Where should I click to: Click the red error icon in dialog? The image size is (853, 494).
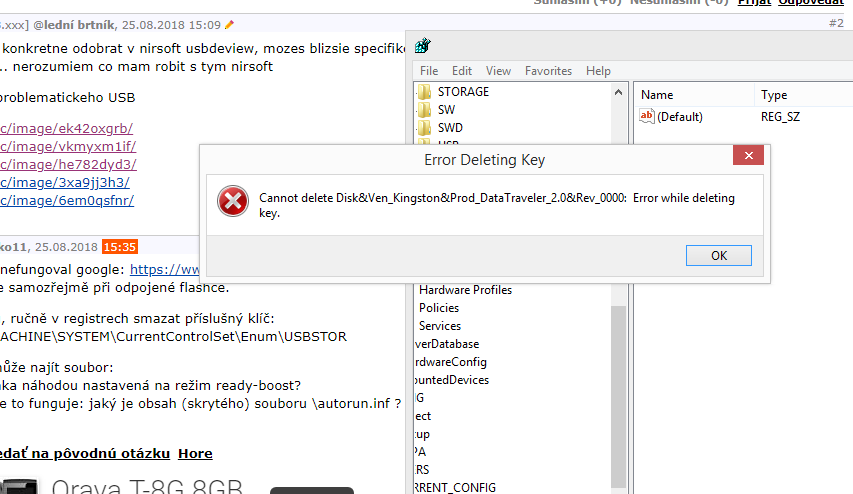[233, 201]
